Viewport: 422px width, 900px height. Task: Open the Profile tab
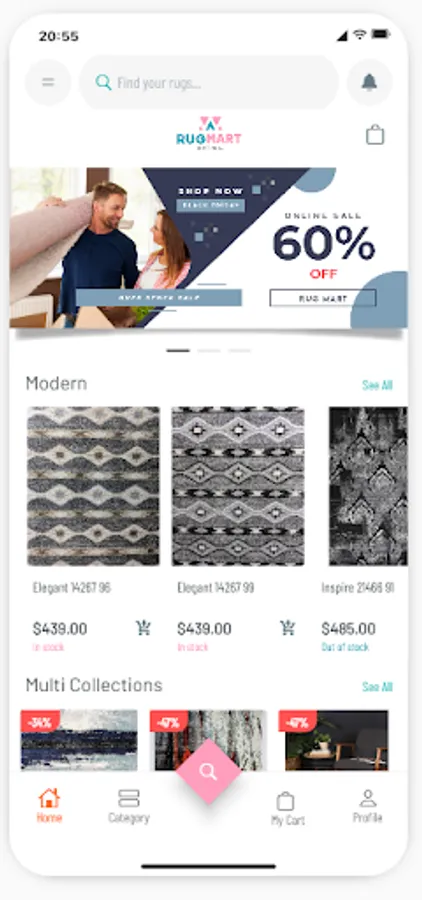click(367, 806)
